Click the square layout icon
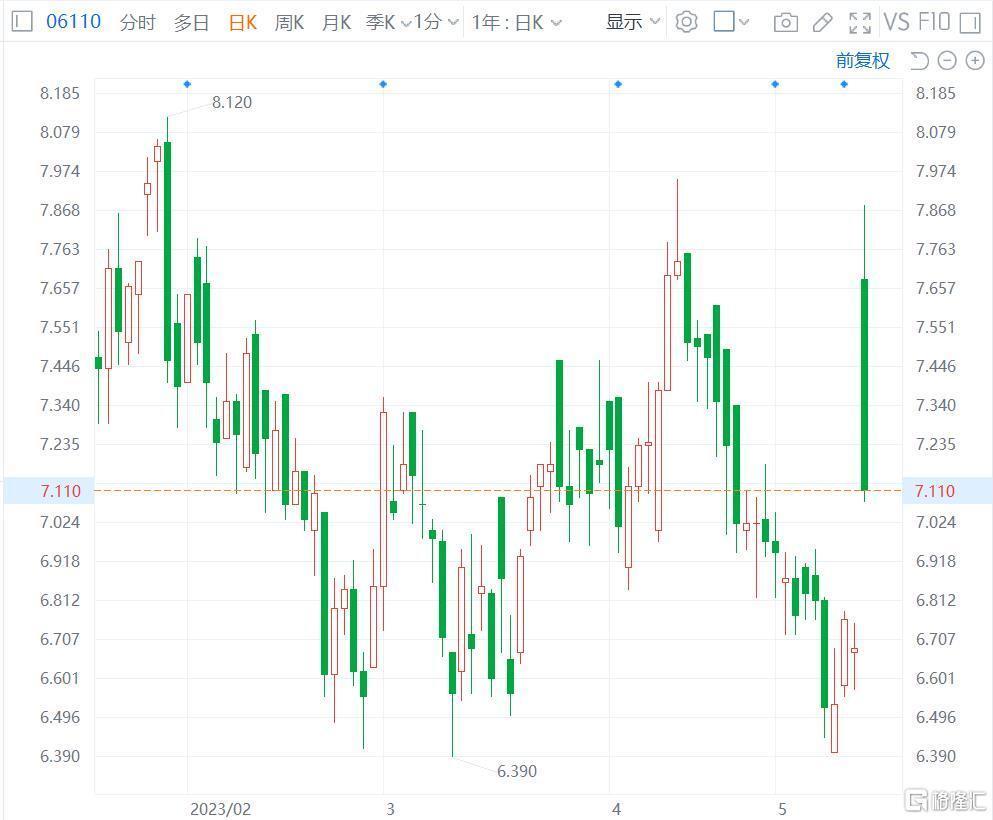993x820 pixels. 724,22
